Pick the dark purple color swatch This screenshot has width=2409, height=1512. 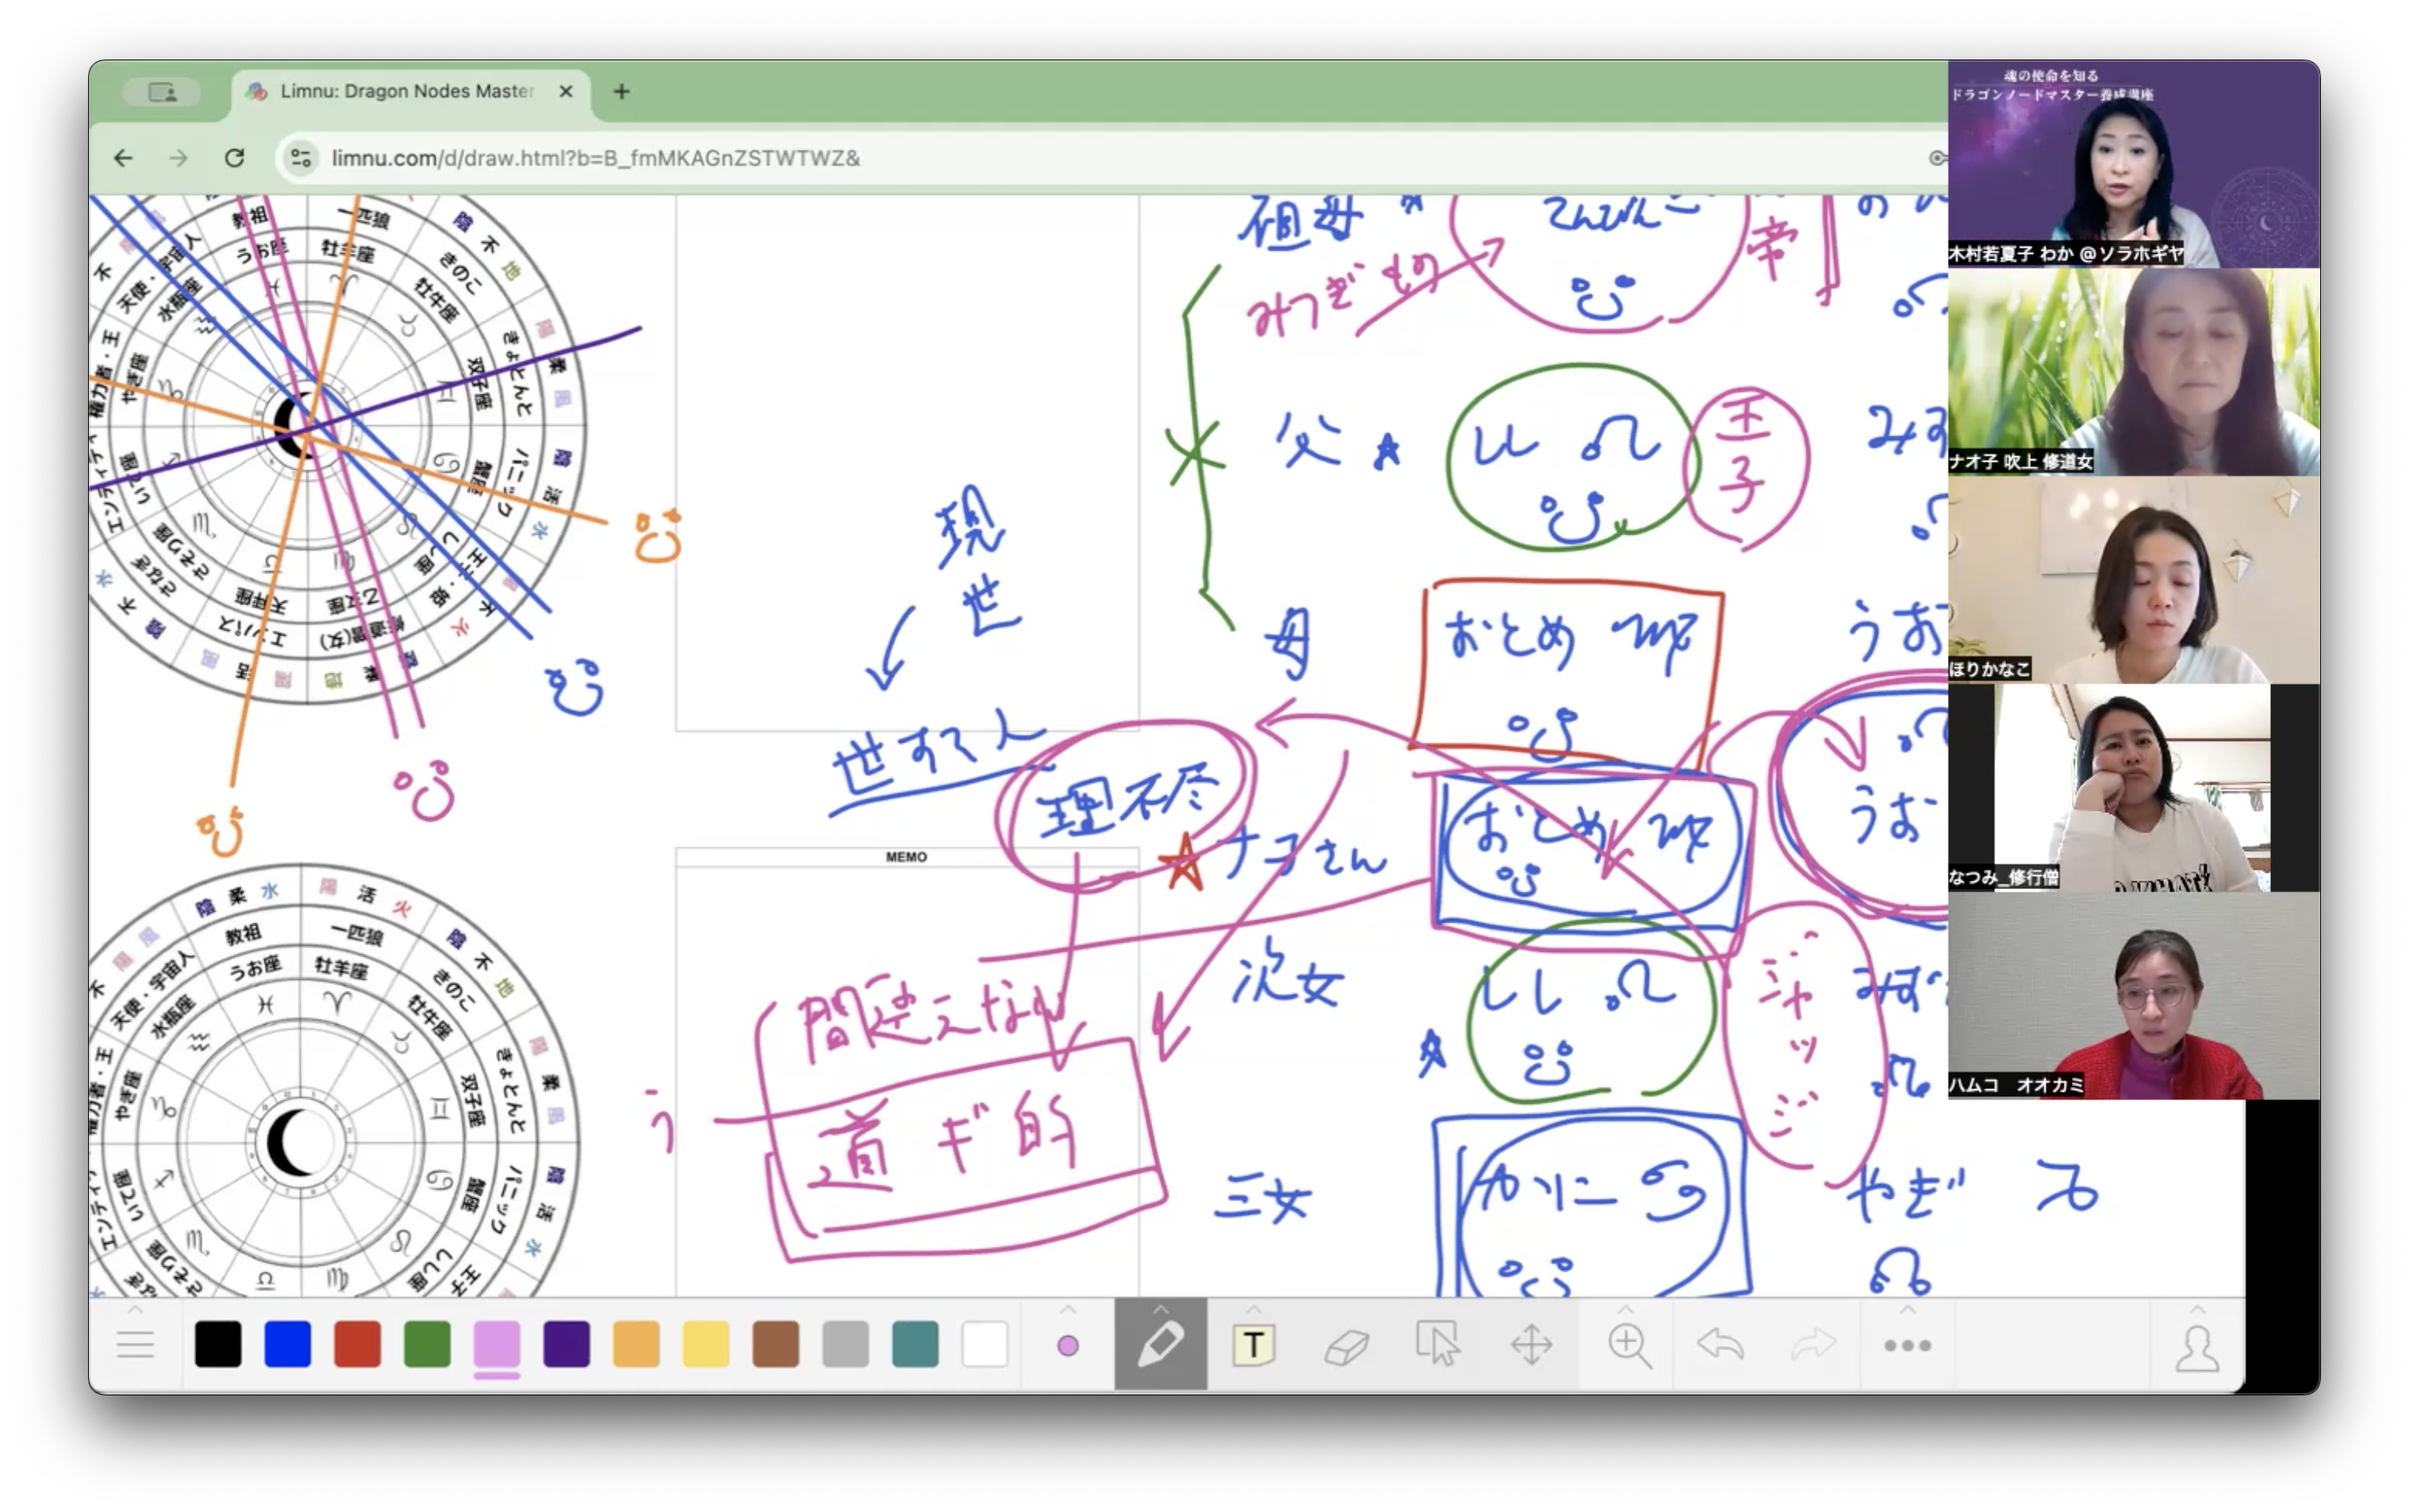(x=566, y=1344)
